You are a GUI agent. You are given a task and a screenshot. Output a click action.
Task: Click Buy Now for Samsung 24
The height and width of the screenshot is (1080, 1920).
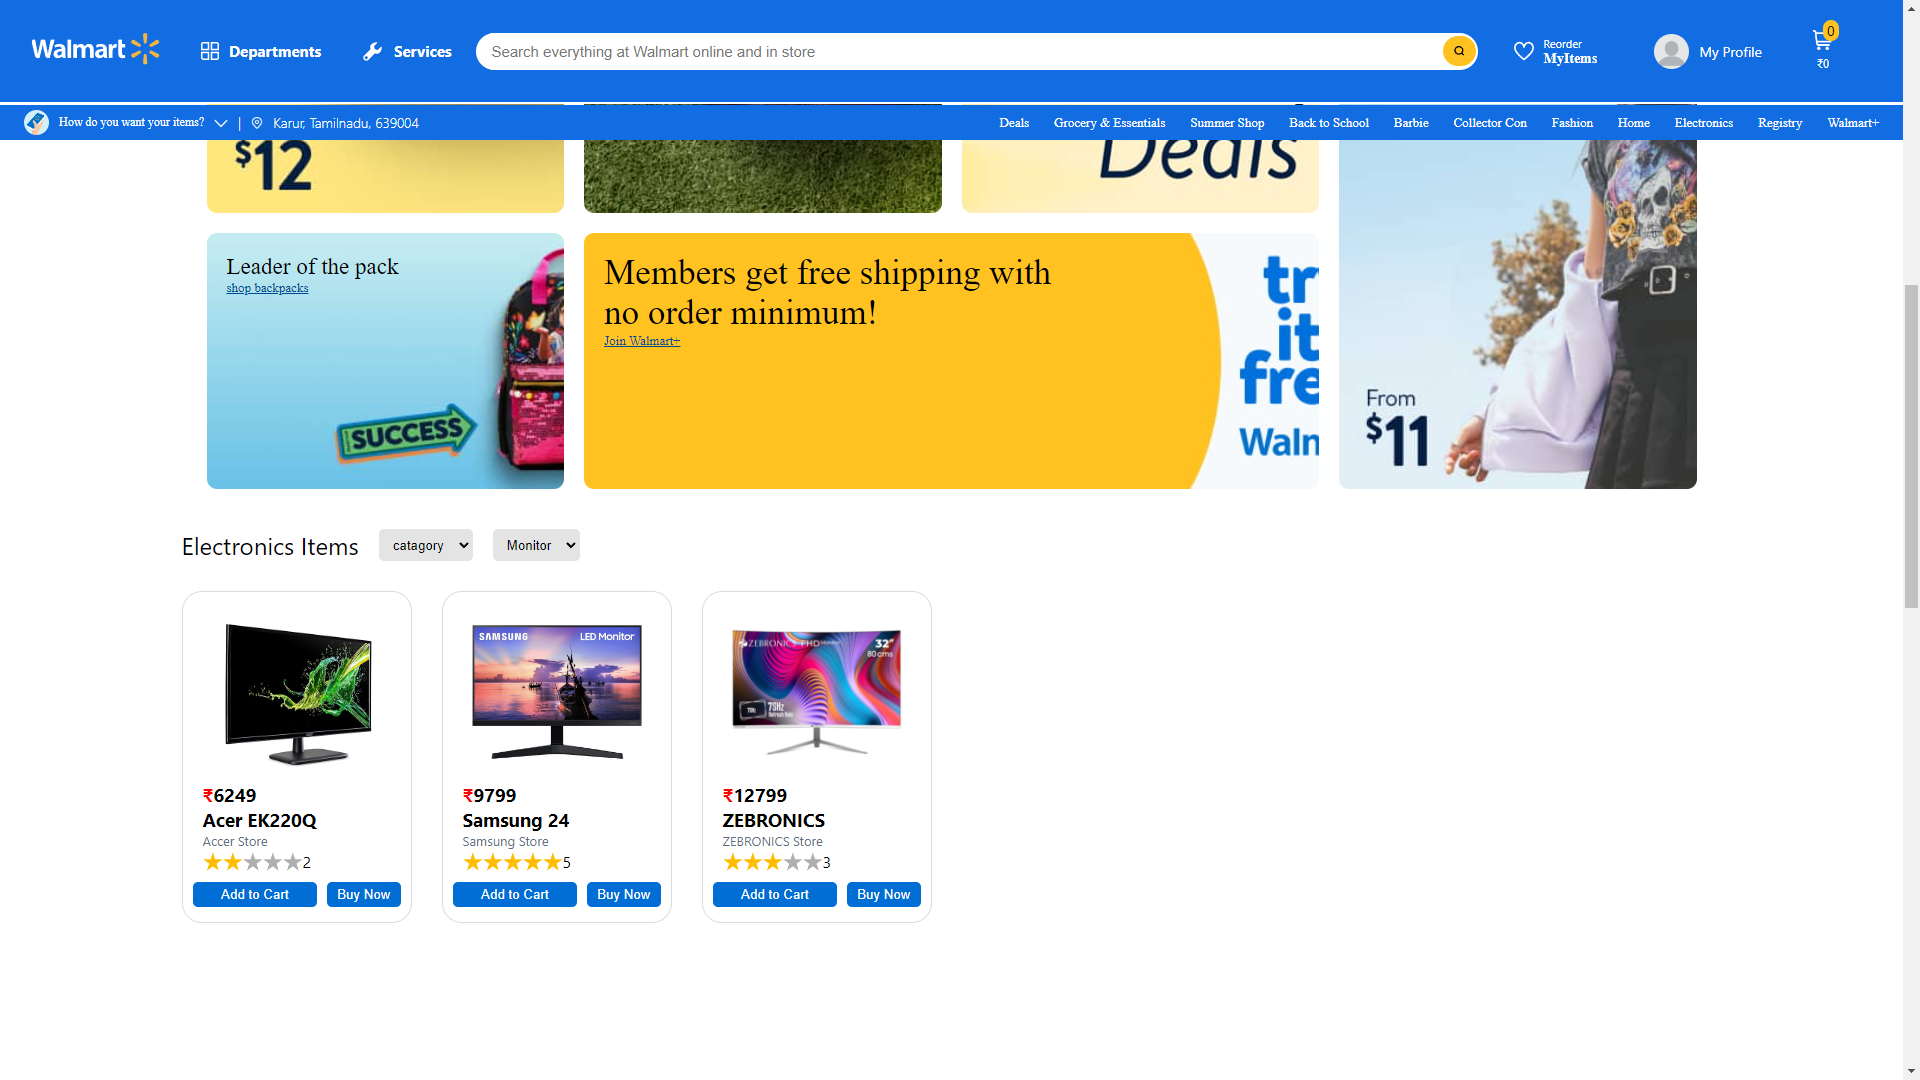pos(623,894)
